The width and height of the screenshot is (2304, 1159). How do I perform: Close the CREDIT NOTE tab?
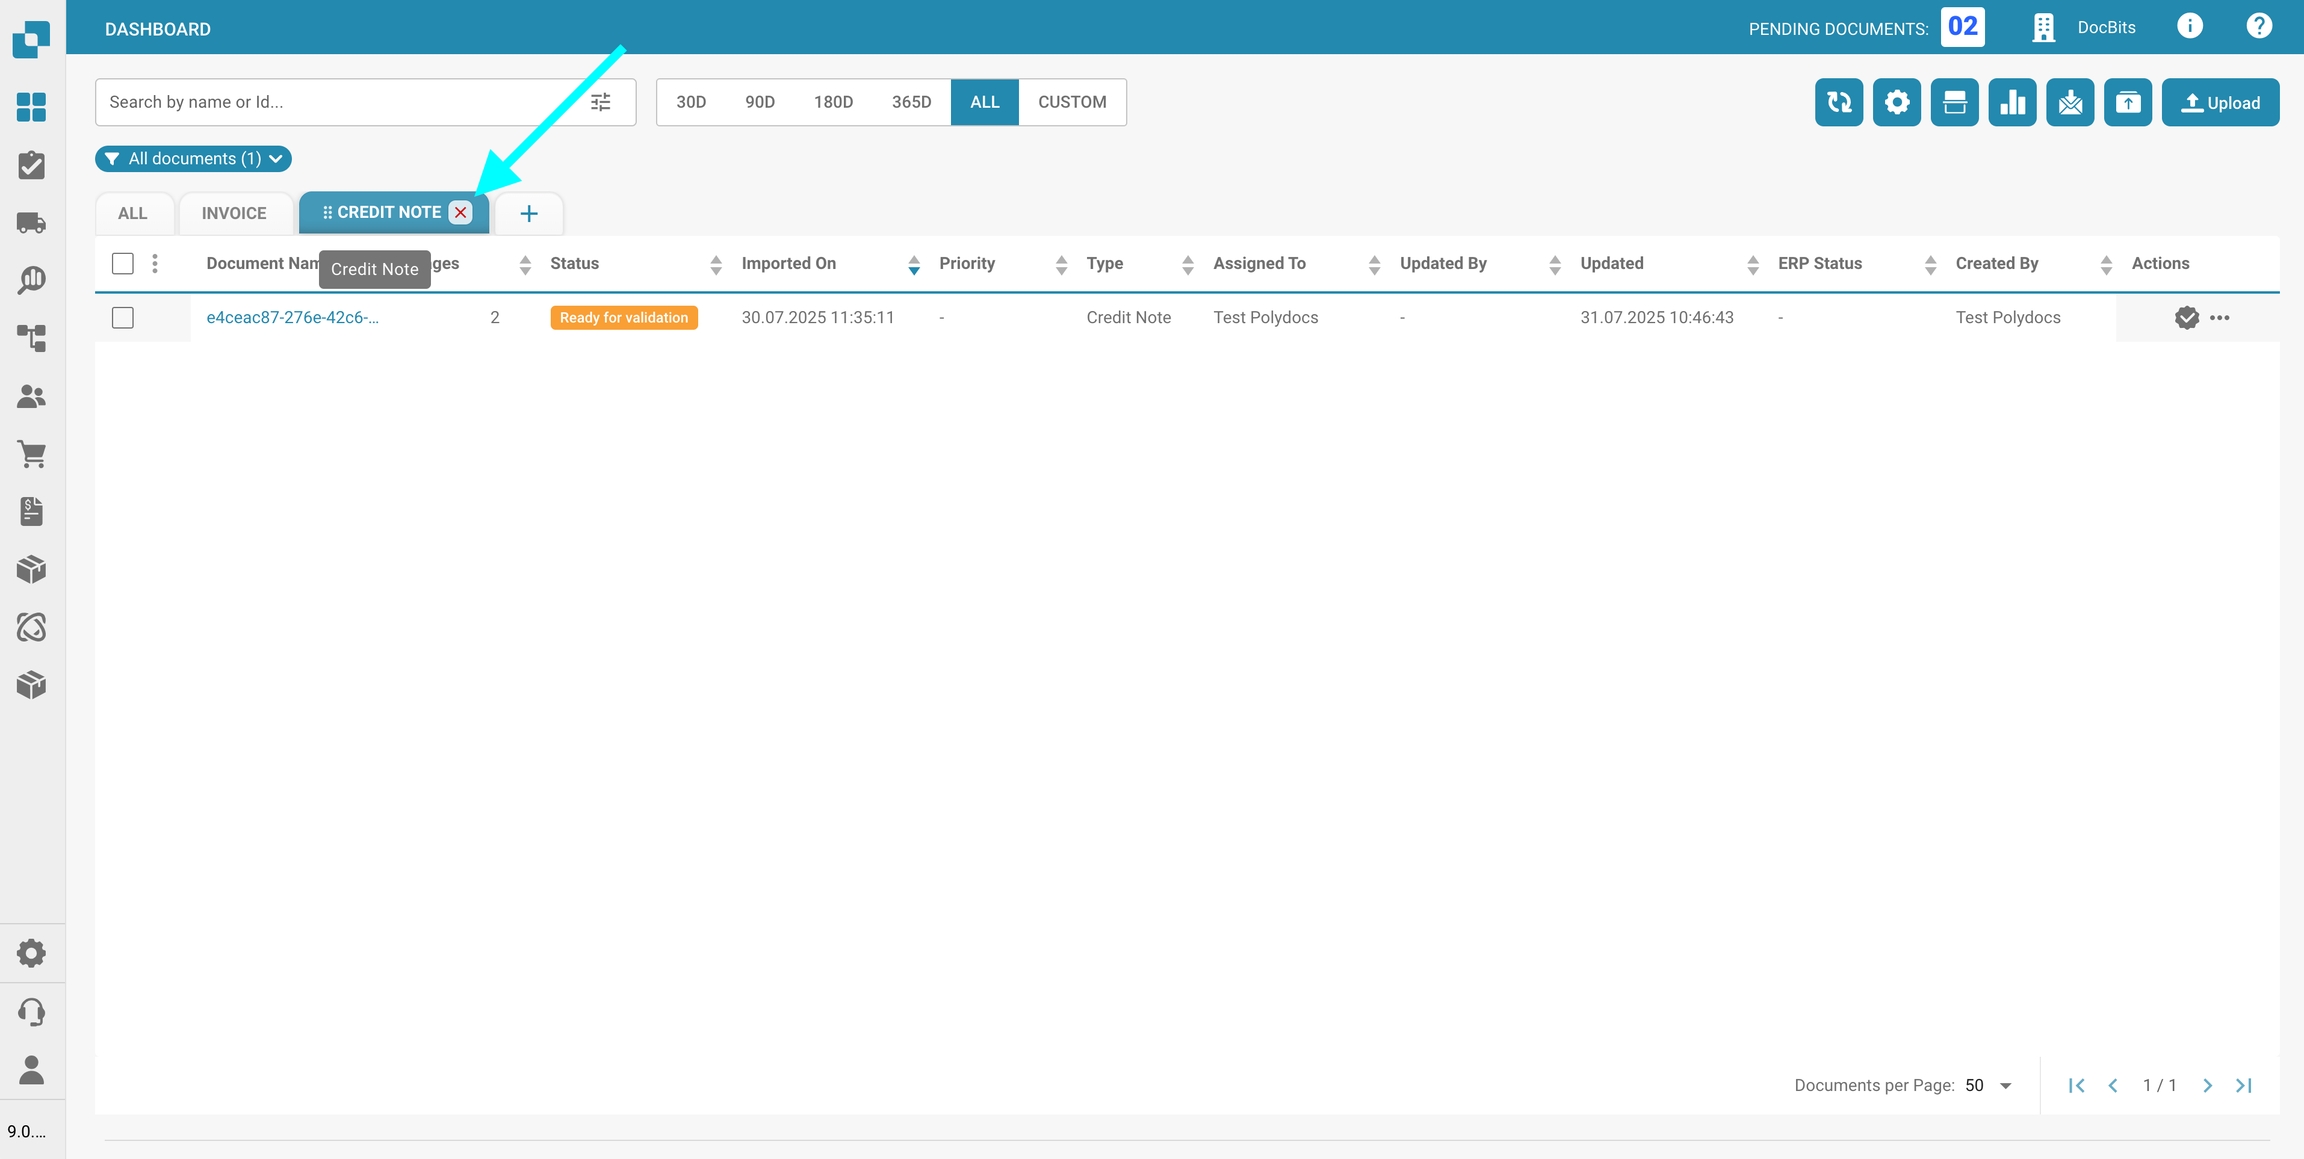pyautogui.click(x=460, y=212)
